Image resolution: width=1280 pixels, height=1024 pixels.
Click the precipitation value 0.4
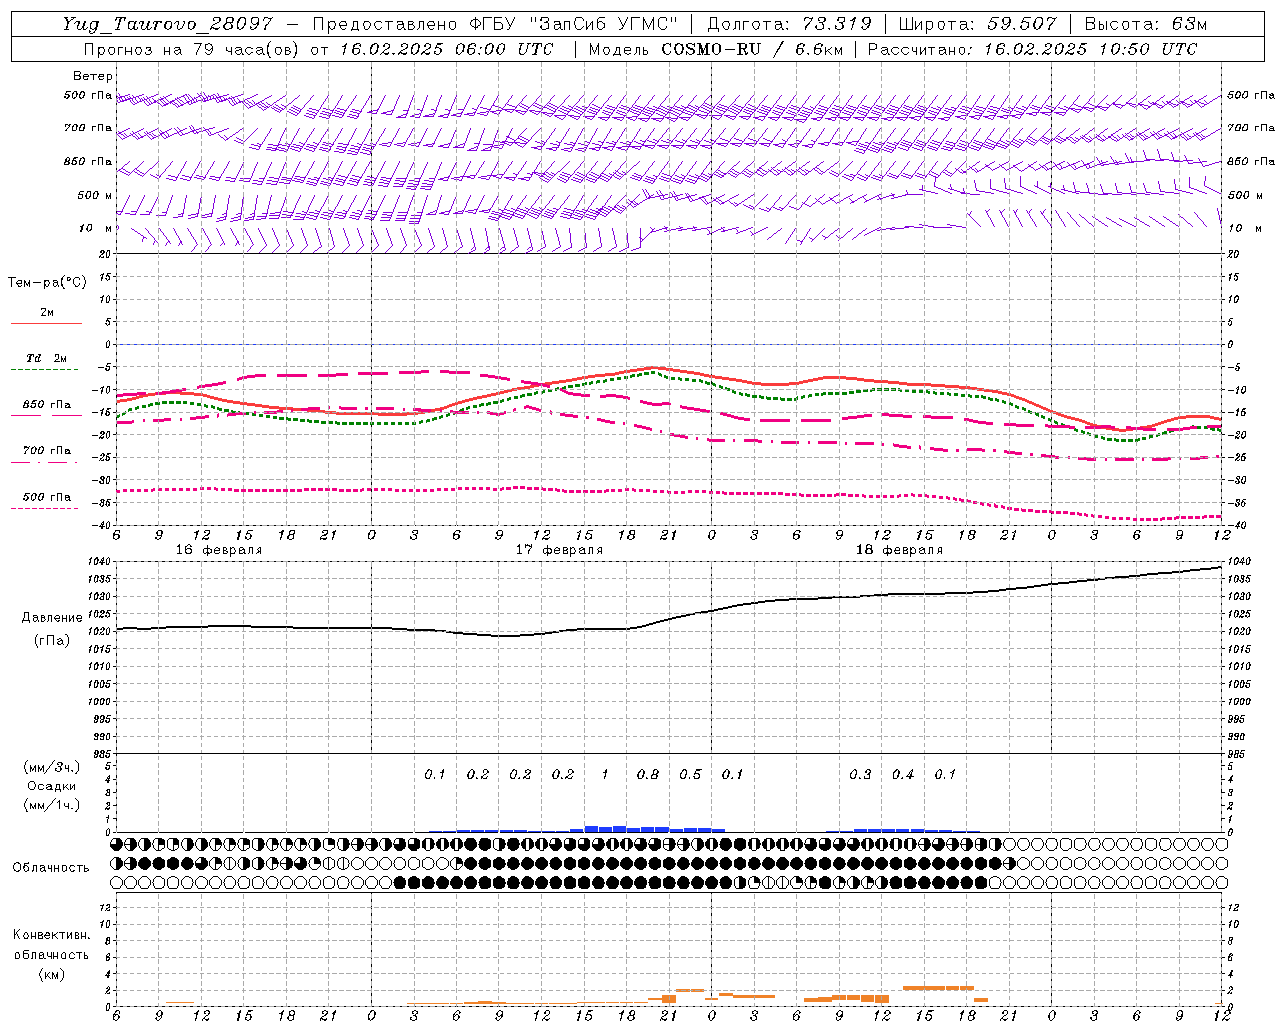click(903, 775)
